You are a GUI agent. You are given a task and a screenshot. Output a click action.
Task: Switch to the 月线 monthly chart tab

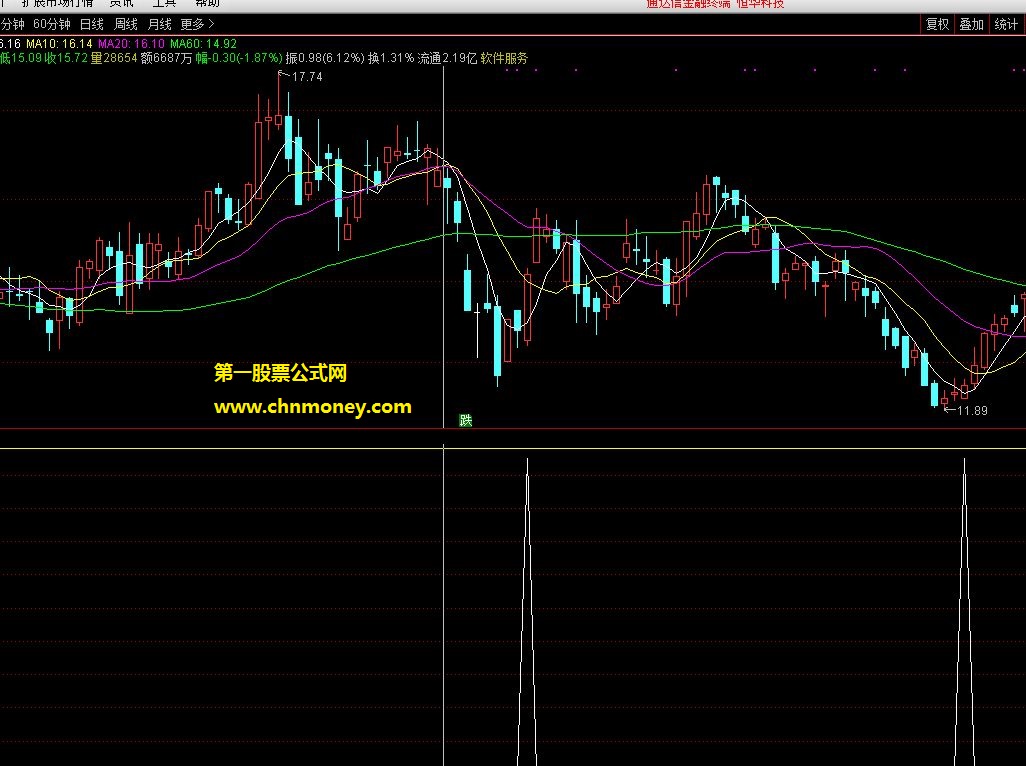click(x=160, y=24)
